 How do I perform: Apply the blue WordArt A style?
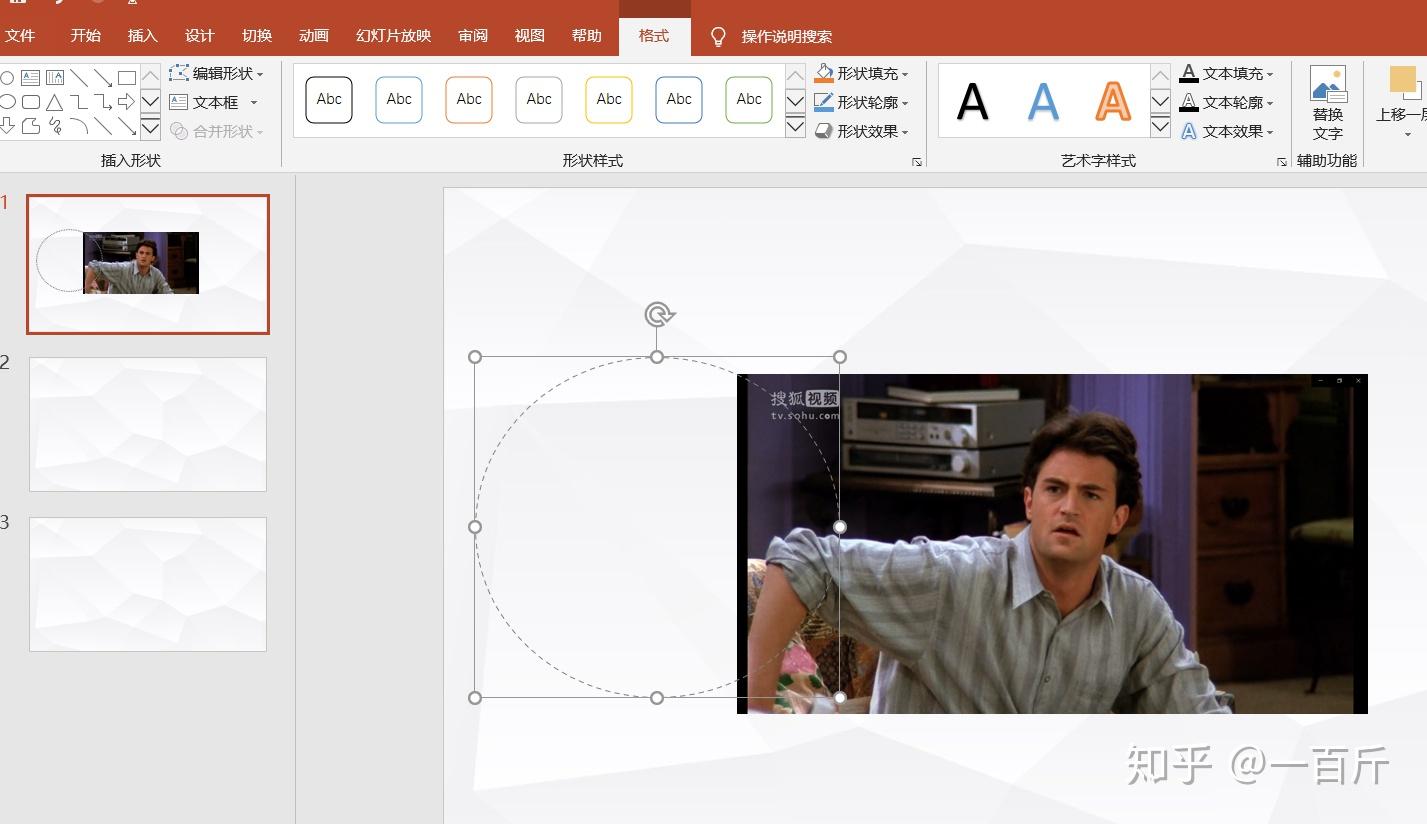[x=1043, y=101]
